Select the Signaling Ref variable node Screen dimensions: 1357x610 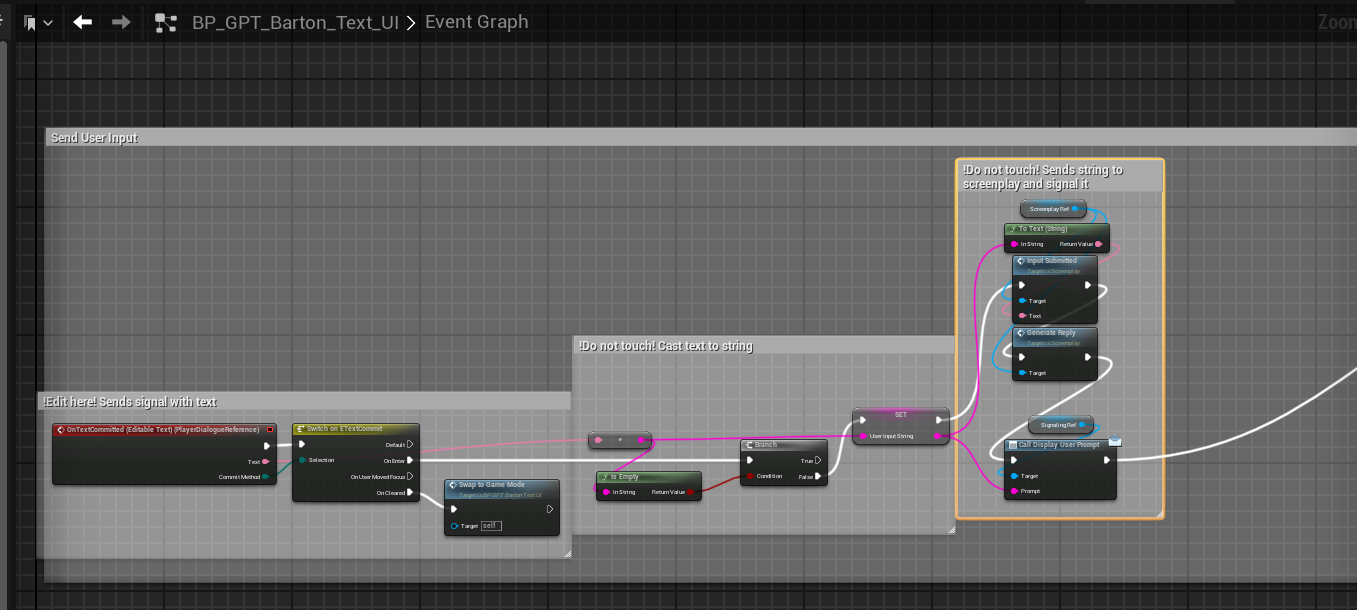[1060, 425]
